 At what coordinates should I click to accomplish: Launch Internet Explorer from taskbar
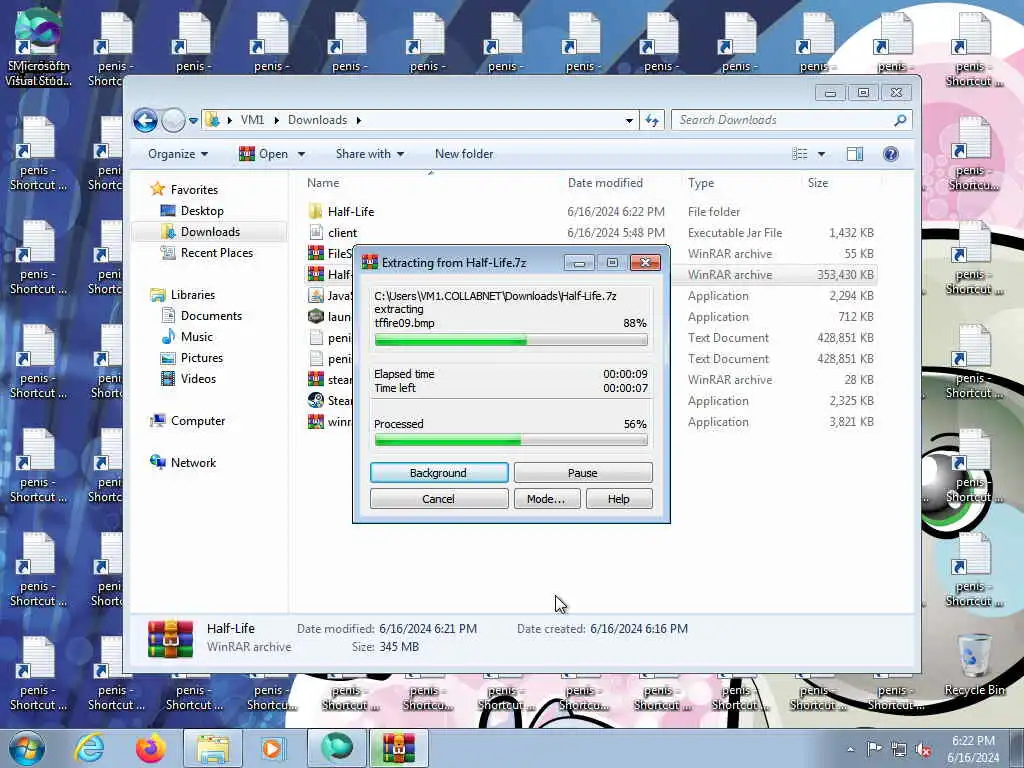pyautogui.click(x=89, y=748)
